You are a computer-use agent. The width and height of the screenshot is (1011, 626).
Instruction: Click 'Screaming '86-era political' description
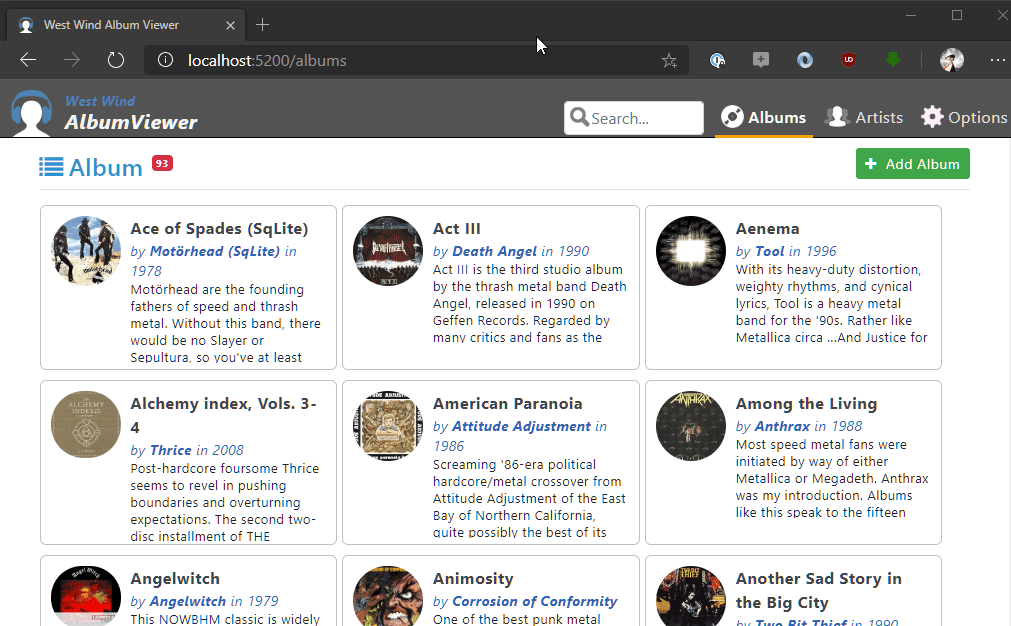(529, 498)
